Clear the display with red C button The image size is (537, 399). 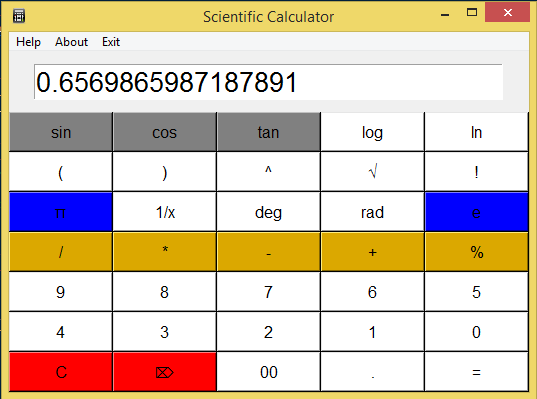coord(61,372)
